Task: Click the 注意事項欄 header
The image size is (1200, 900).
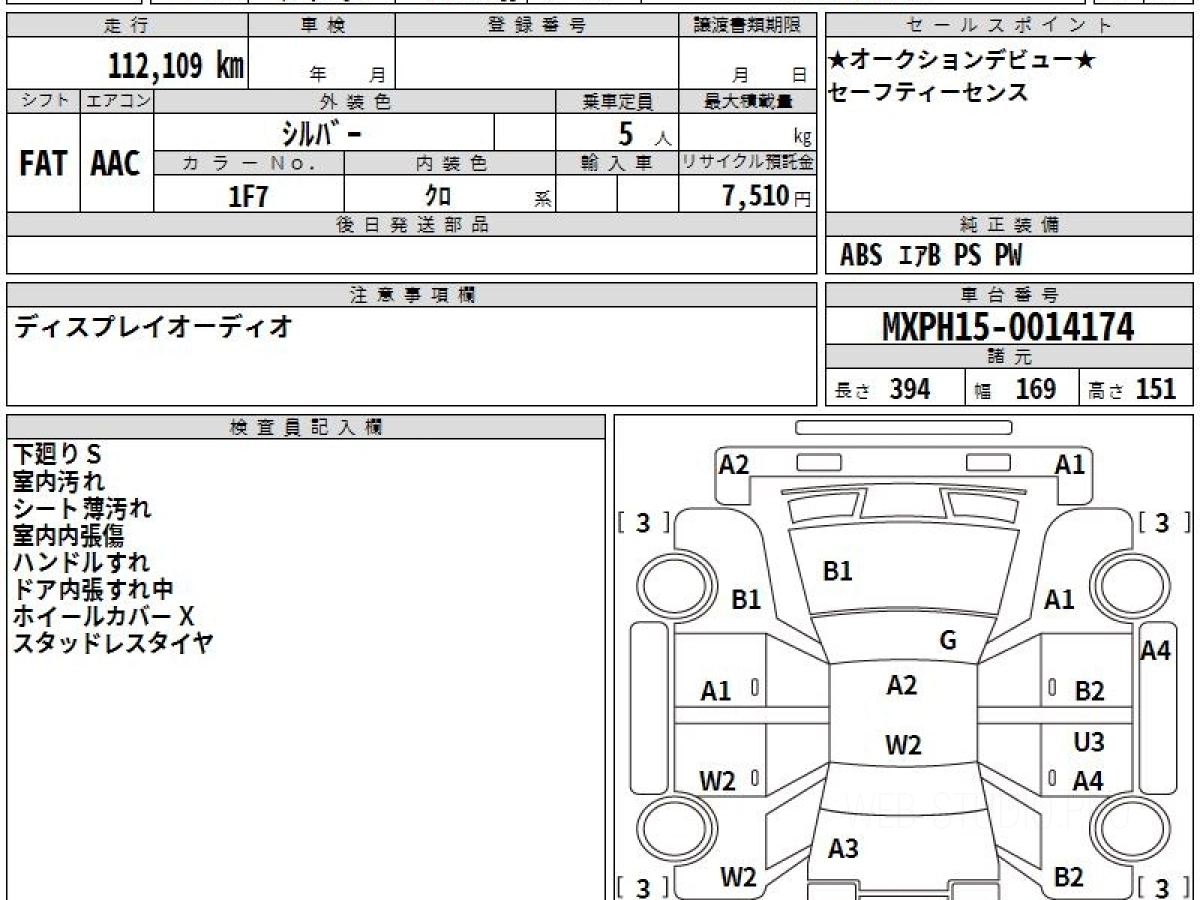Action: point(411,295)
